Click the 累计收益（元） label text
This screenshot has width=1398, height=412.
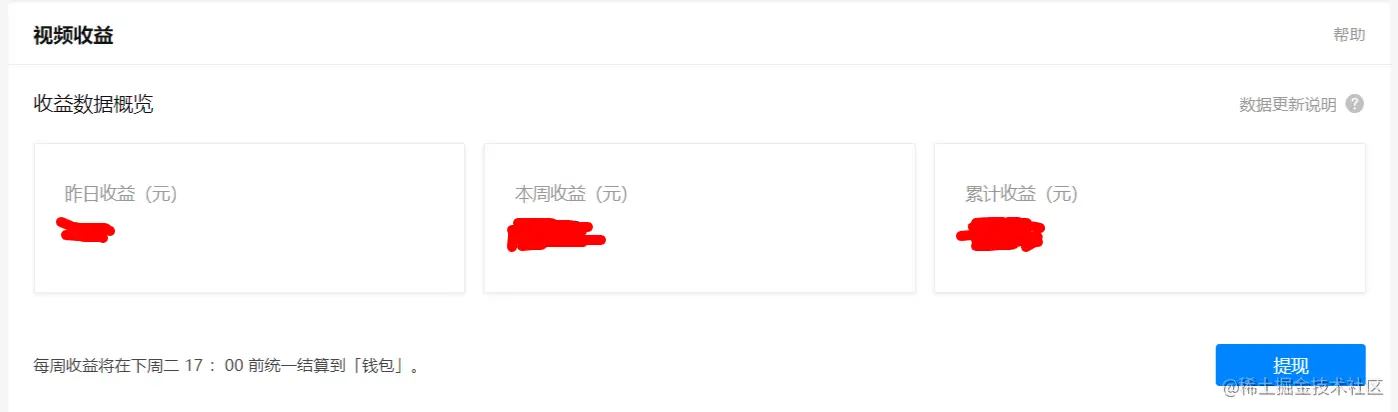click(x=1021, y=194)
